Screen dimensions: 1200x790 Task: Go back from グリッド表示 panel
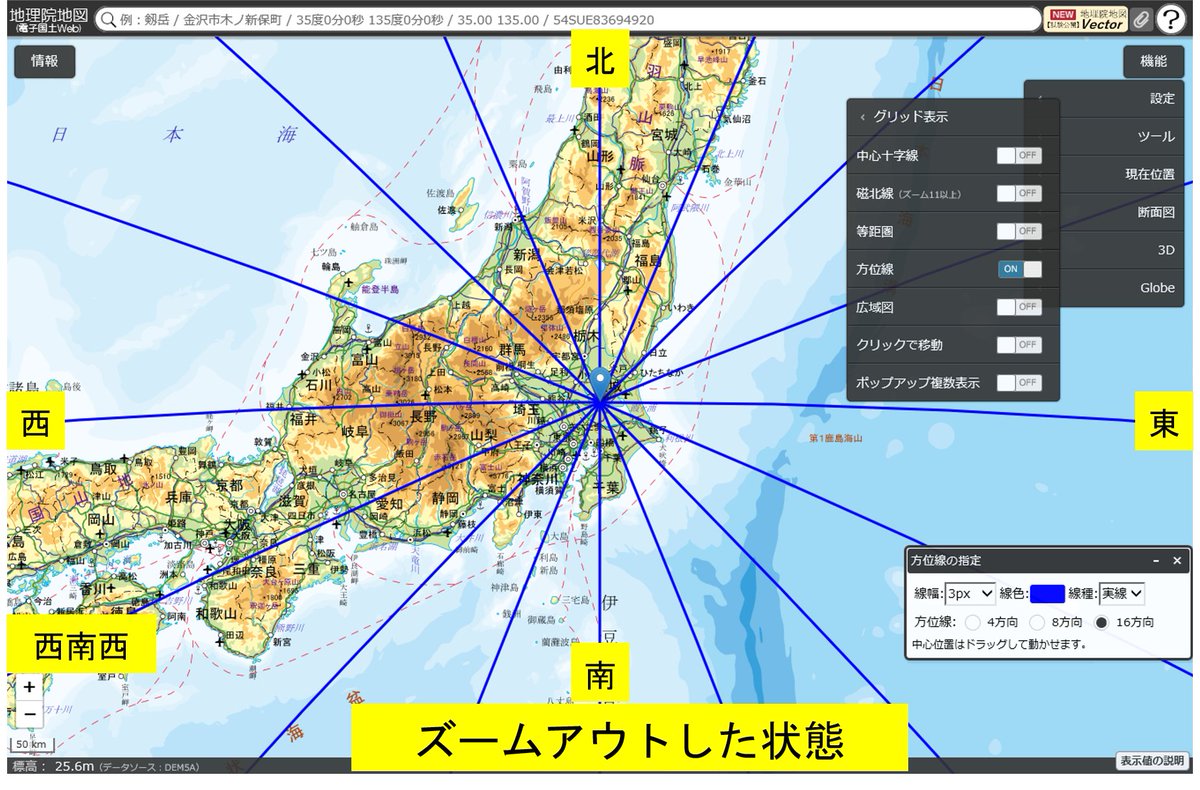[862, 117]
